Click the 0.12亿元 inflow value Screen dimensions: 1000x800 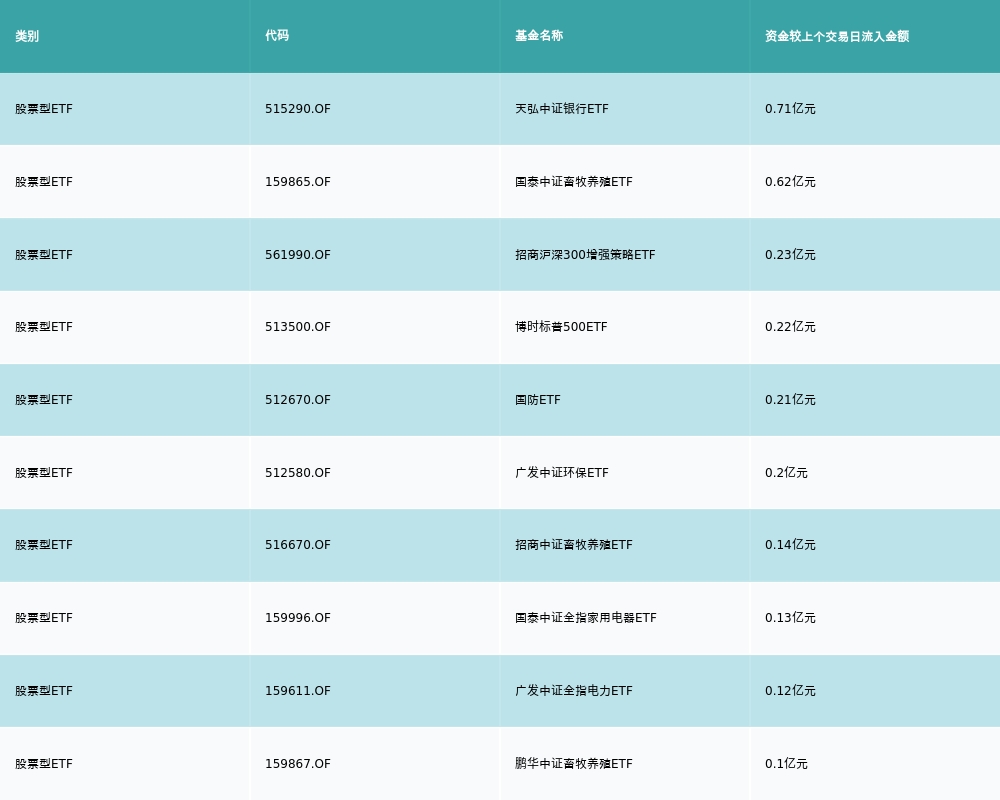[790, 691]
